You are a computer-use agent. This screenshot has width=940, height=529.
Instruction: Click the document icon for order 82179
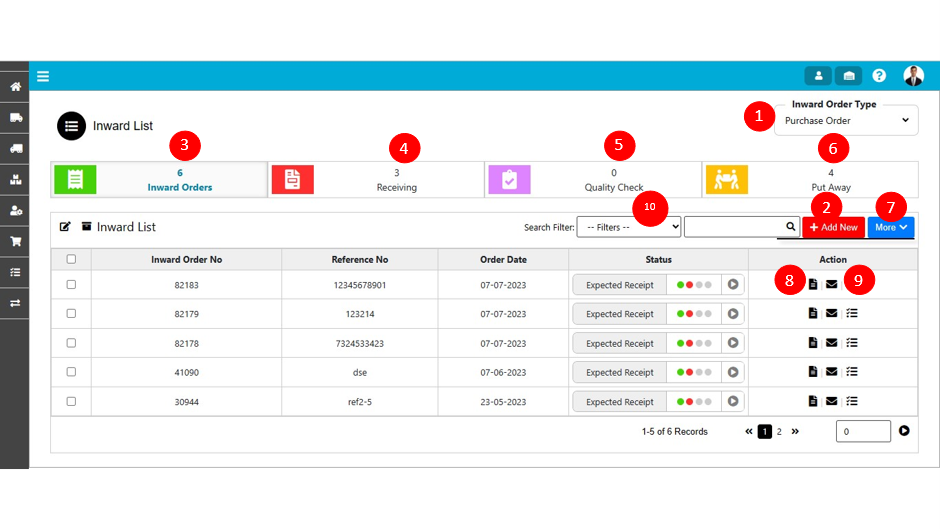[812, 314]
